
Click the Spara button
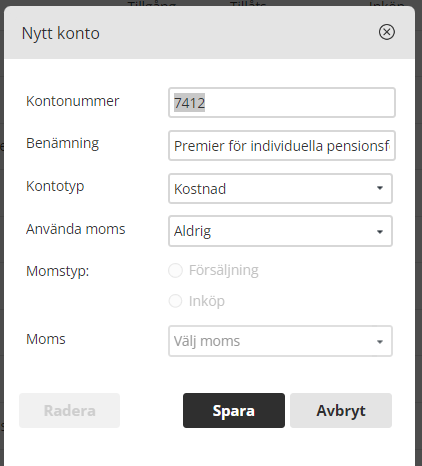click(x=234, y=410)
